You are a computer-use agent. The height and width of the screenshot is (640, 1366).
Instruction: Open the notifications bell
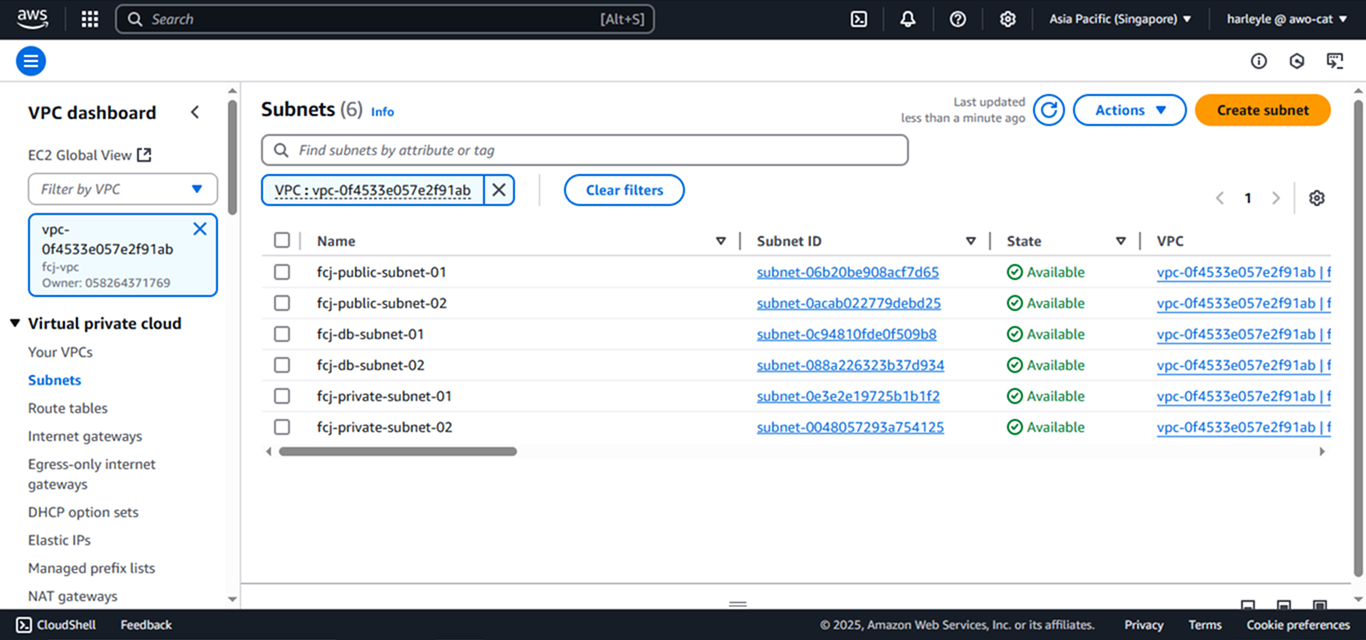pos(908,19)
